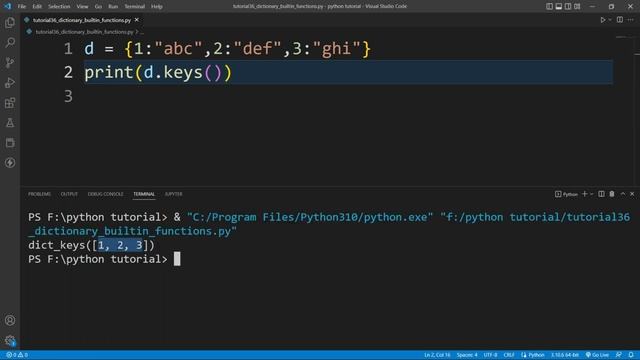The height and width of the screenshot is (360, 640).
Task: Click the VS Code logo in title bar
Action: pyautogui.click(x=7, y=6)
